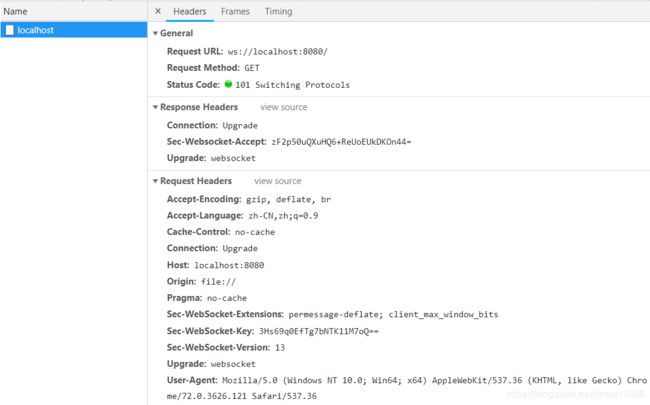
Task: Switch to the Frames tab
Action: (x=235, y=12)
